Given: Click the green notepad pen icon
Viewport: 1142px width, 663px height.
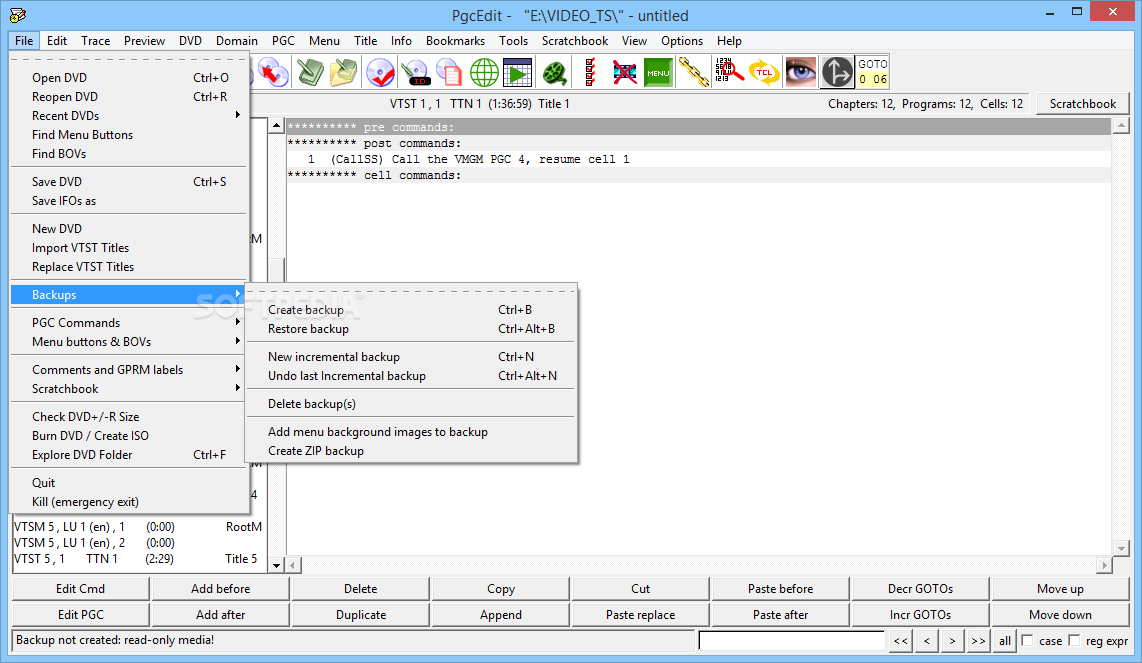Looking at the screenshot, I should [x=311, y=72].
